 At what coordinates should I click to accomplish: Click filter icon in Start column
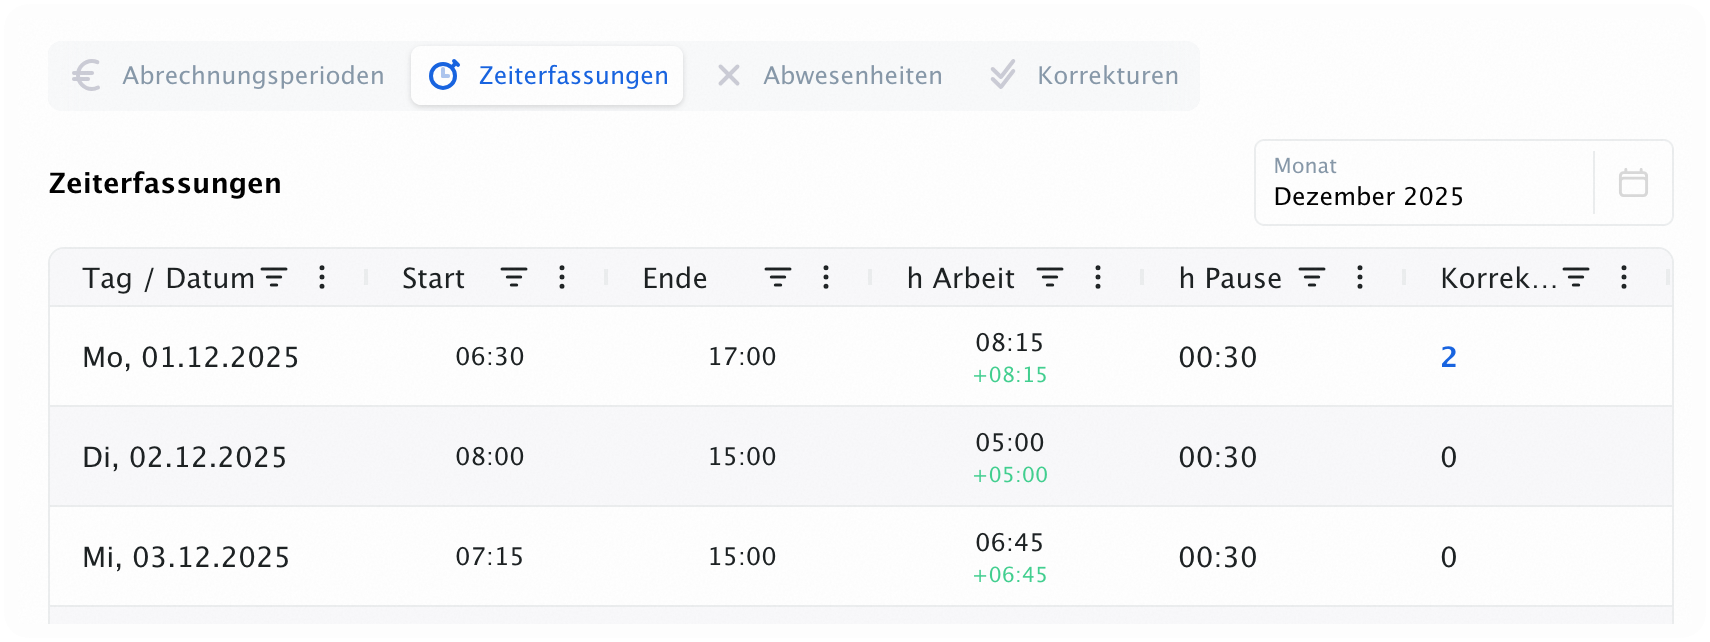coord(514,277)
